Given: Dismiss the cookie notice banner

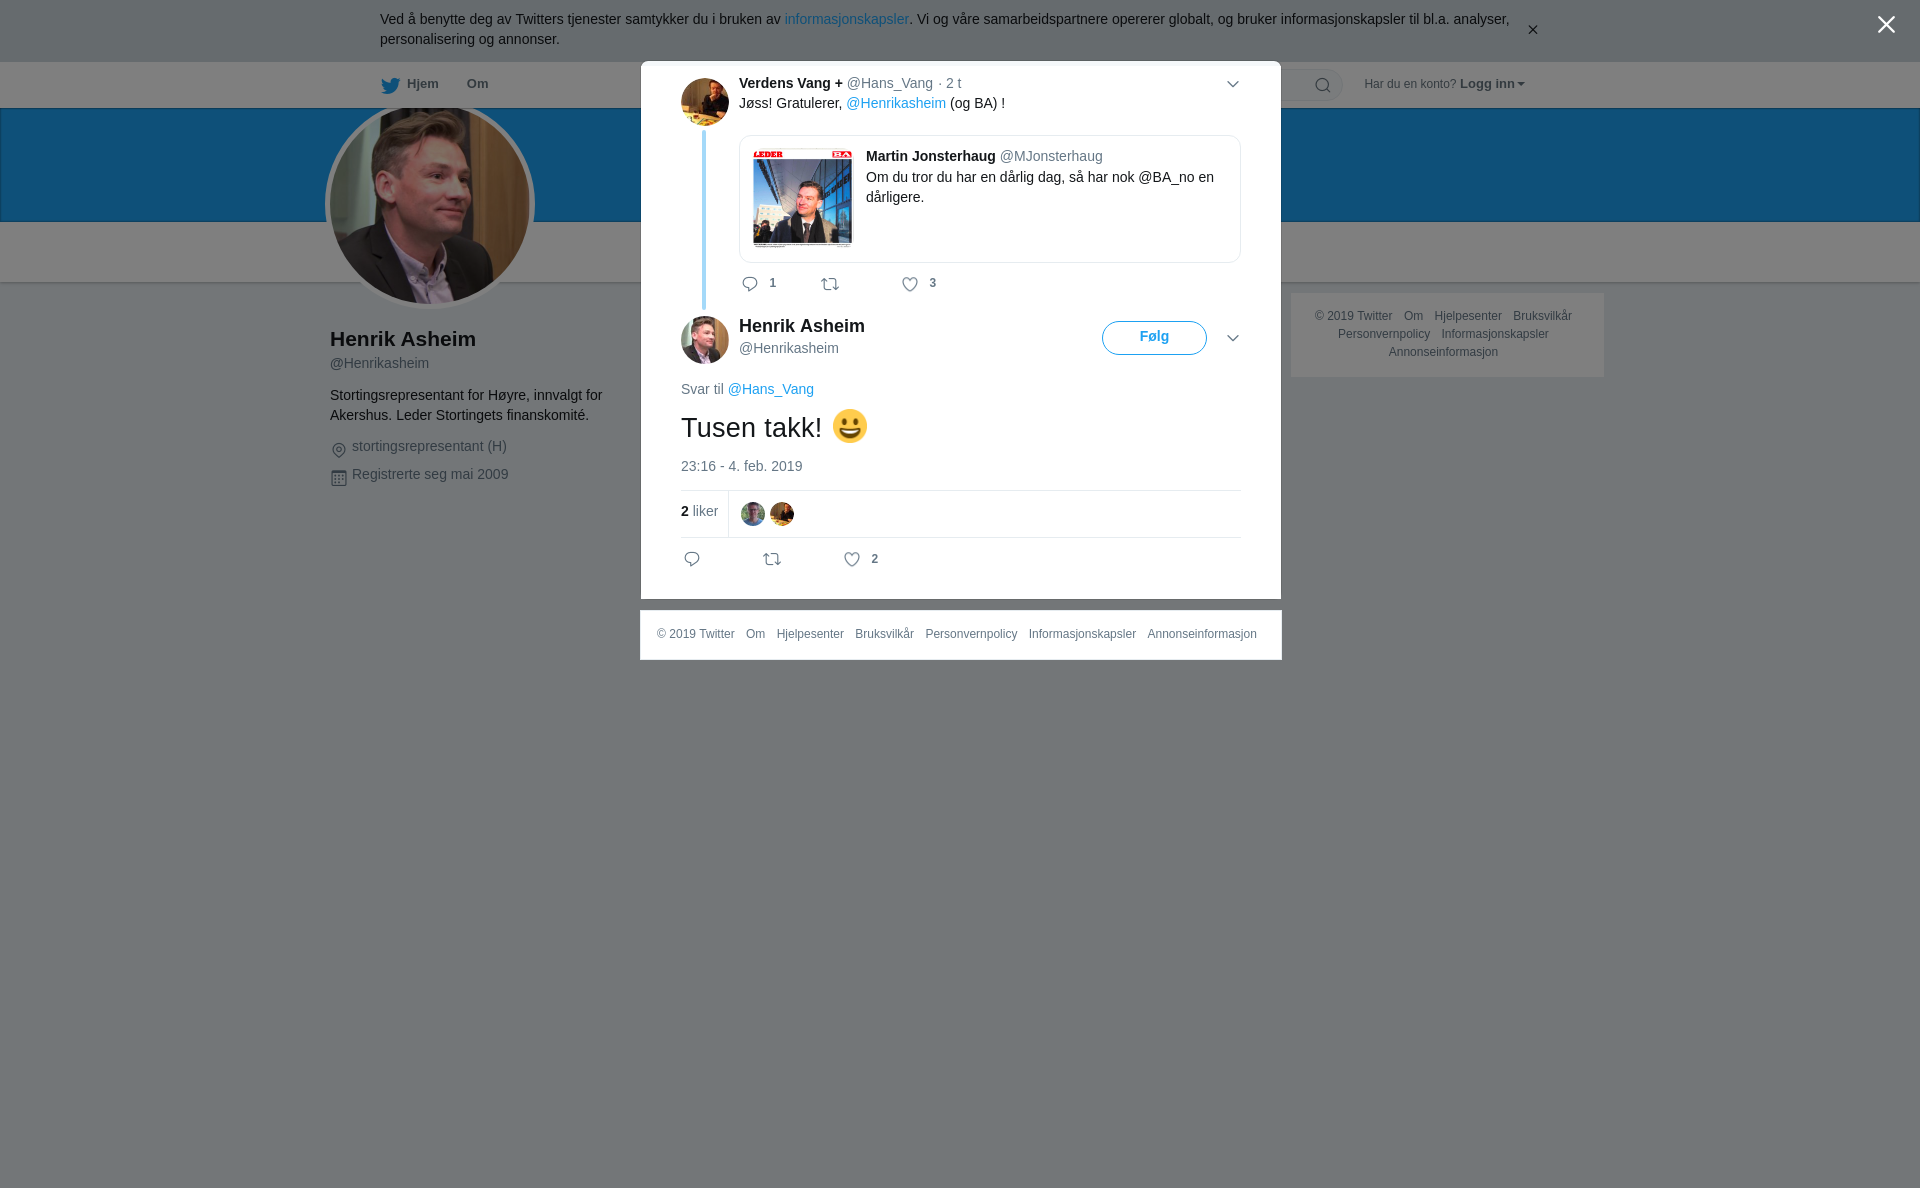Looking at the screenshot, I should click(x=1532, y=30).
